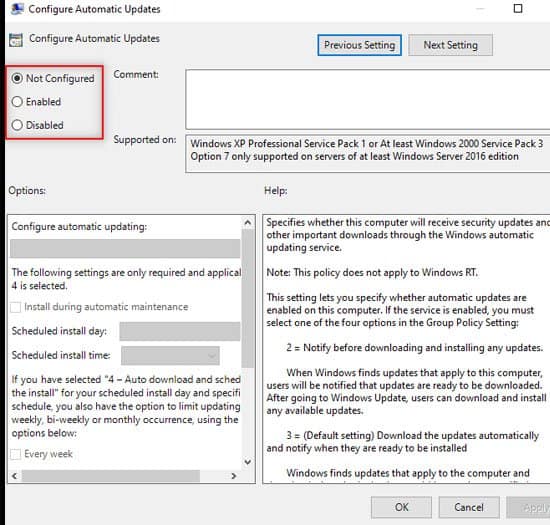This screenshot has height=525, width=550.
Task: Click the '2 = Notify before downloading' help line
Action: coord(415,348)
